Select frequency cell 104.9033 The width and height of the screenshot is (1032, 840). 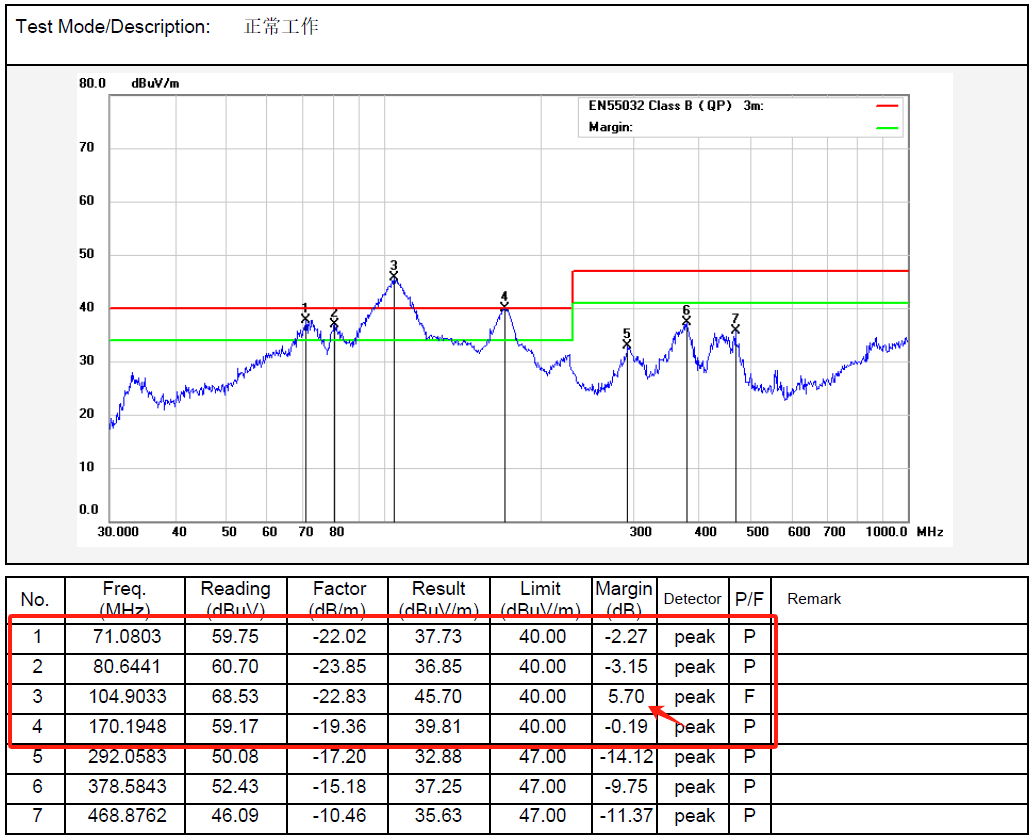coord(124,697)
